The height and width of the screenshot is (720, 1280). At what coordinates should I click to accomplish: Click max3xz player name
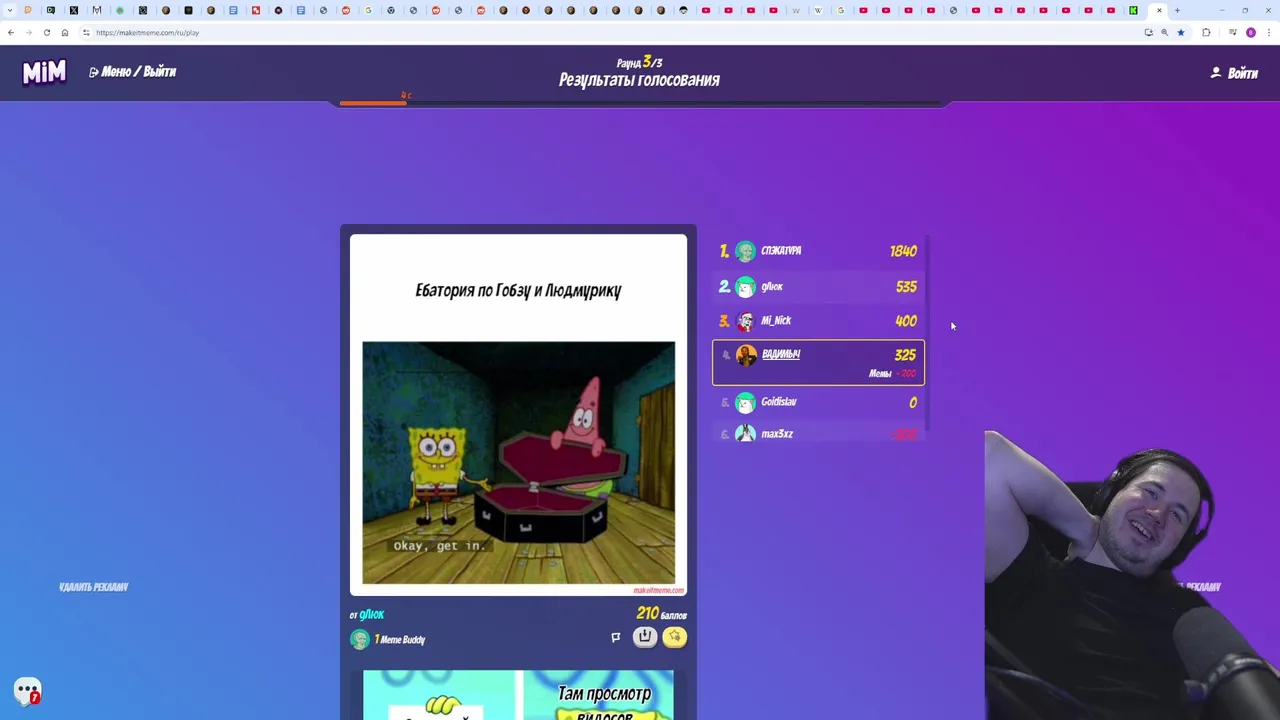pyautogui.click(x=777, y=434)
